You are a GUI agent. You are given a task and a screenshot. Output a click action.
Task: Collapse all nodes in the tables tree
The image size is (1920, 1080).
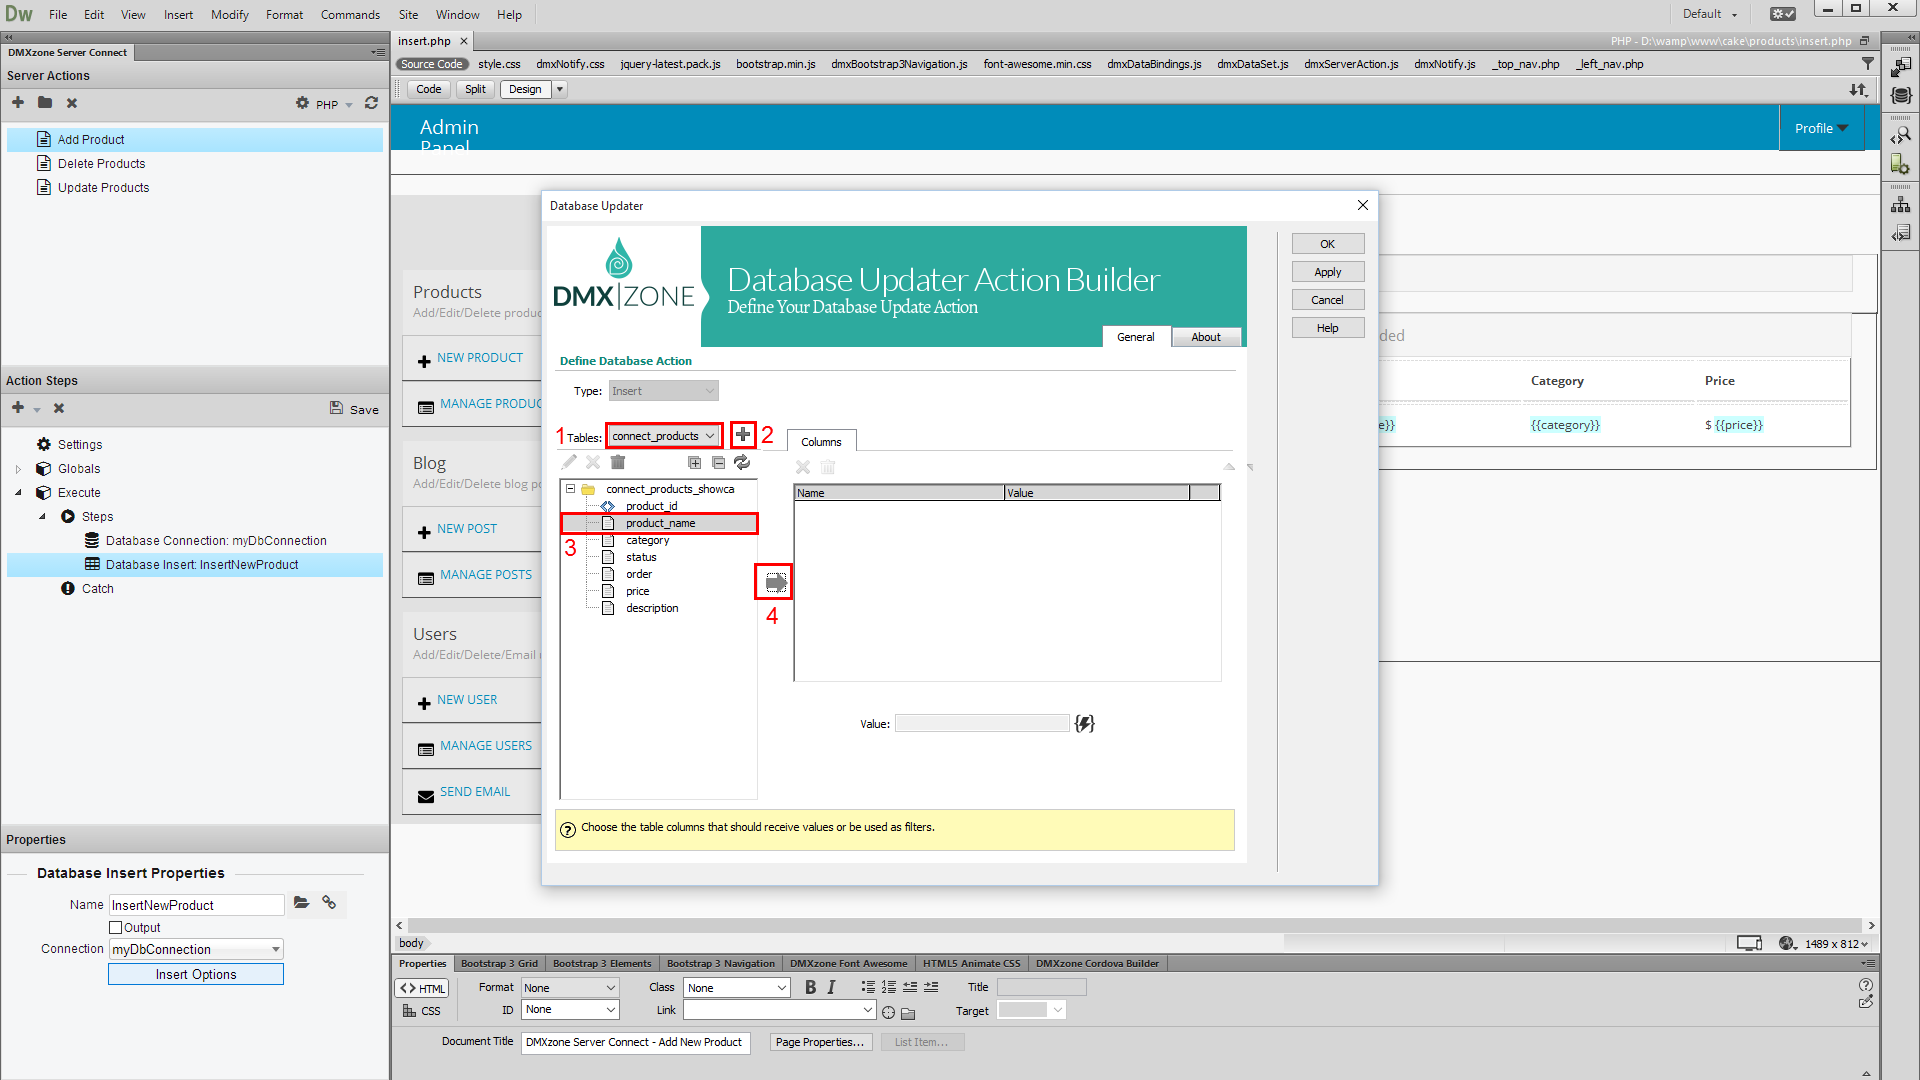[x=718, y=462]
